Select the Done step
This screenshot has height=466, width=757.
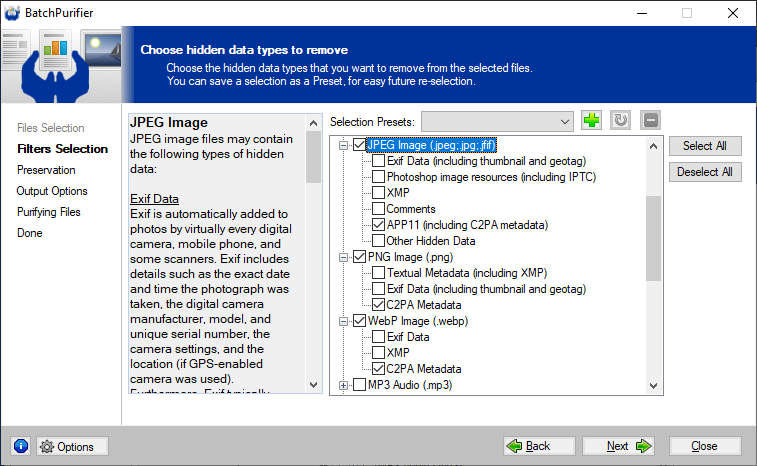(x=29, y=233)
